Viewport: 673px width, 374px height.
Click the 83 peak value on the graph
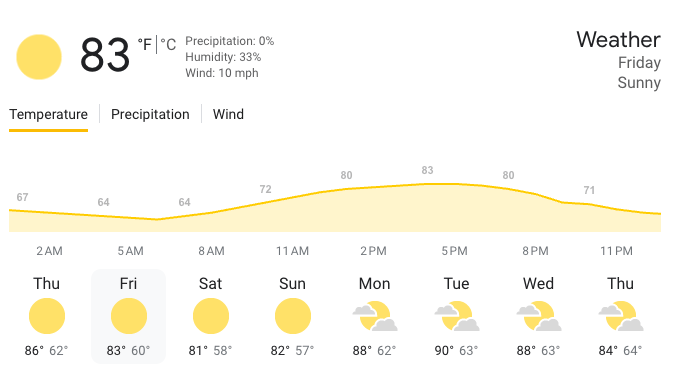427,170
